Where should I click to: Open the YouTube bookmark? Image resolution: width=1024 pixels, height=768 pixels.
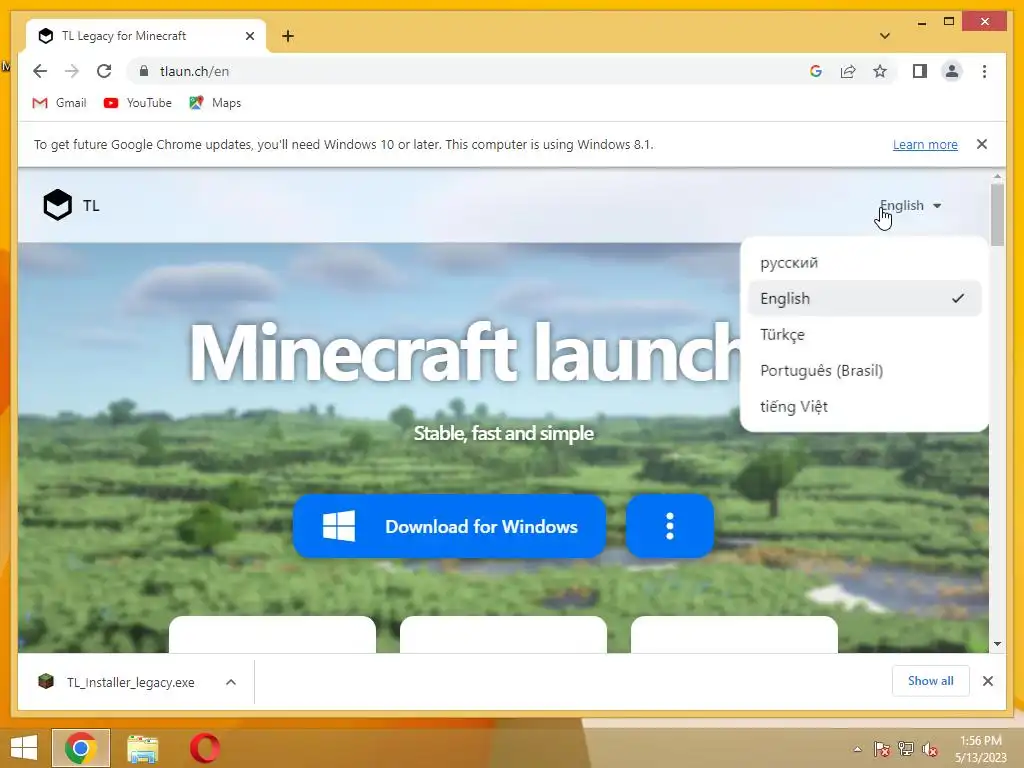point(138,103)
